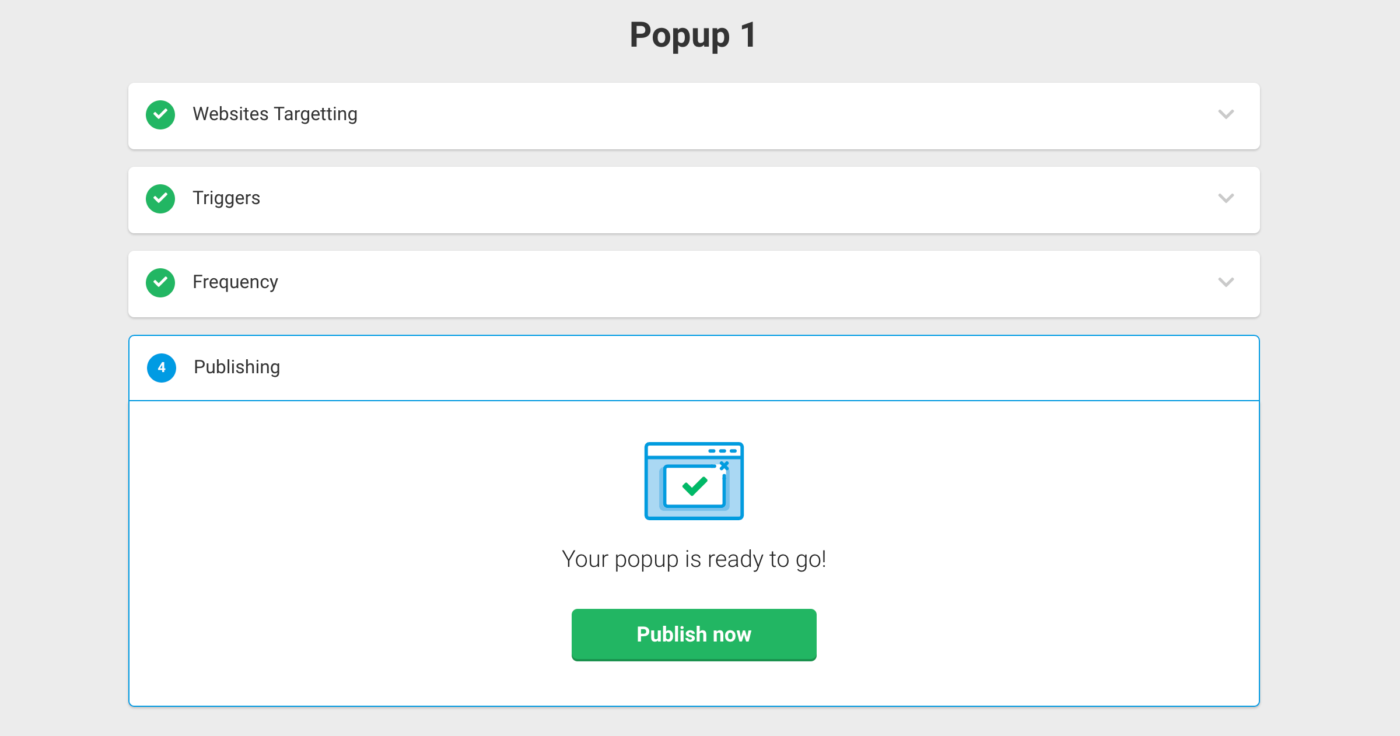Click the dashes in the illustration's browser bar
Viewport: 1400px width, 736px height.
(x=723, y=451)
